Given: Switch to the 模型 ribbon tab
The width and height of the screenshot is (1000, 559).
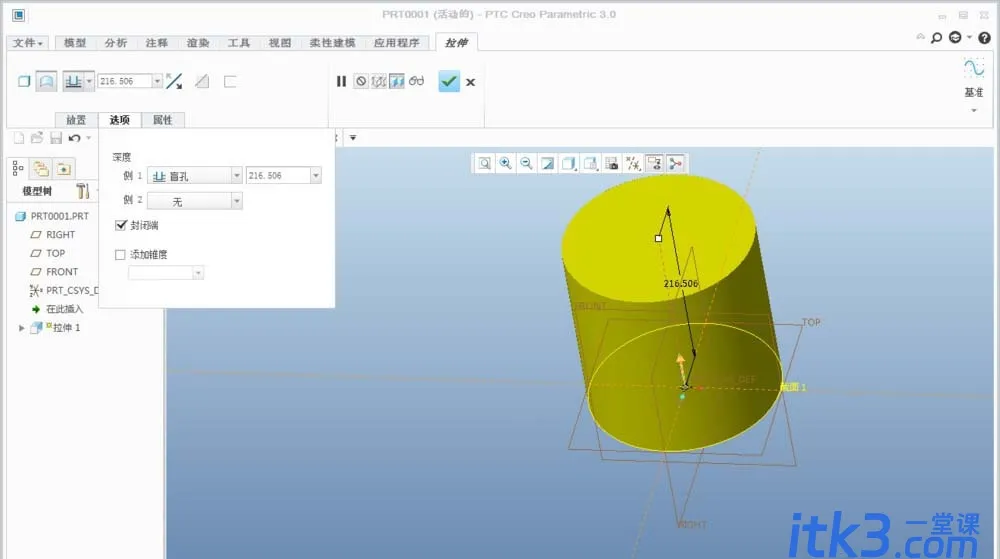Looking at the screenshot, I should click(x=75, y=43).
